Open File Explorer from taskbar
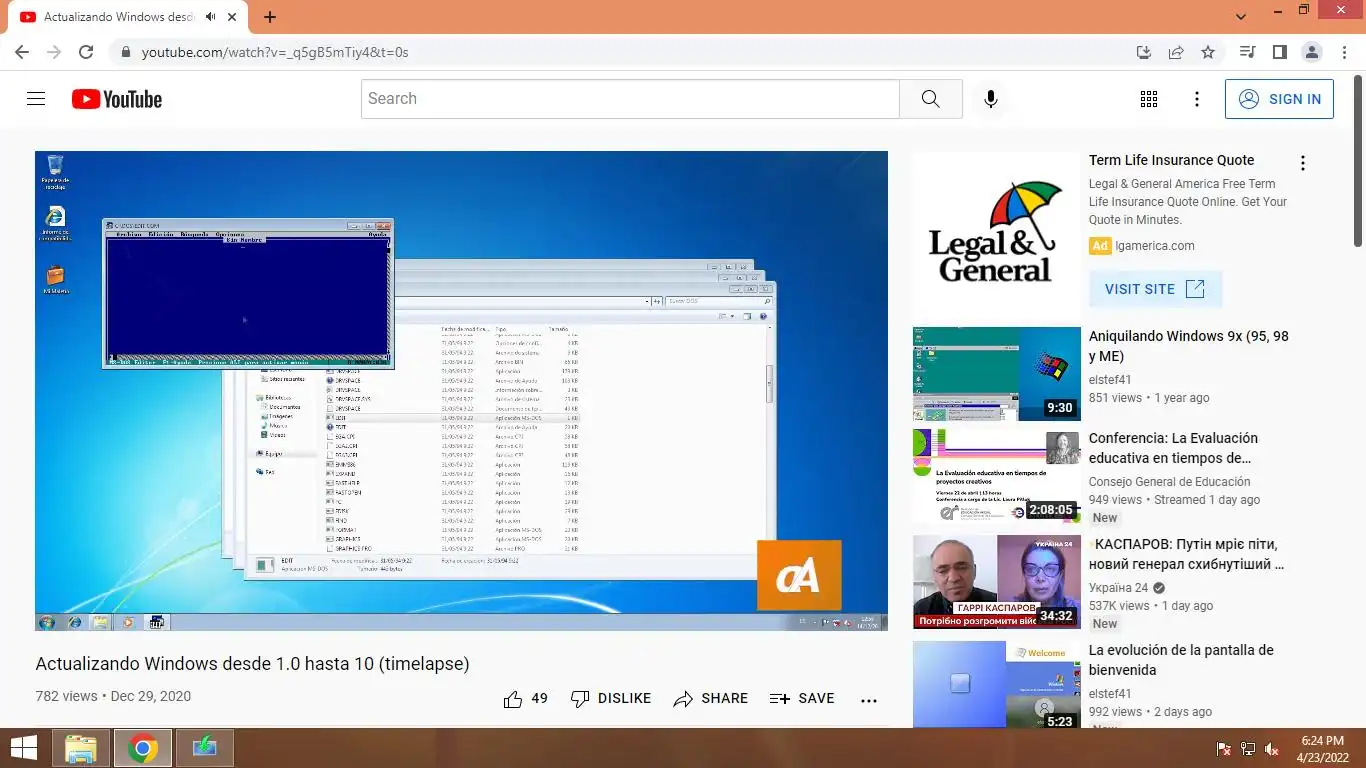 click(x=81, y=748)
